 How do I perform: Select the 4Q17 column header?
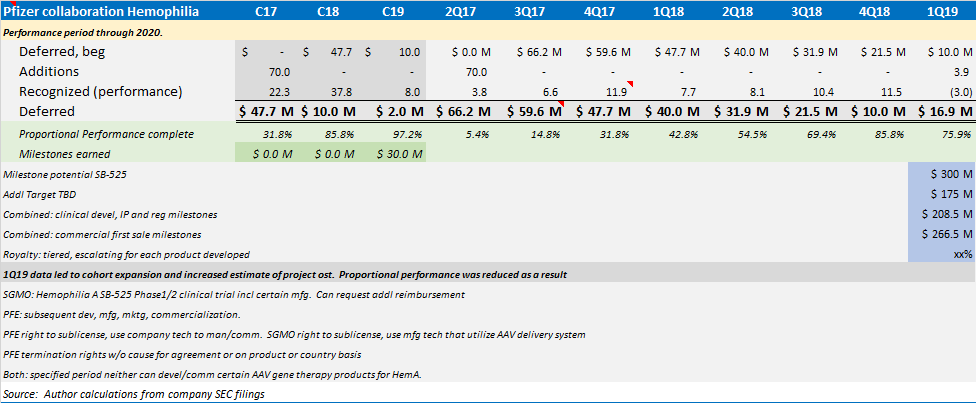coord(601,12)
